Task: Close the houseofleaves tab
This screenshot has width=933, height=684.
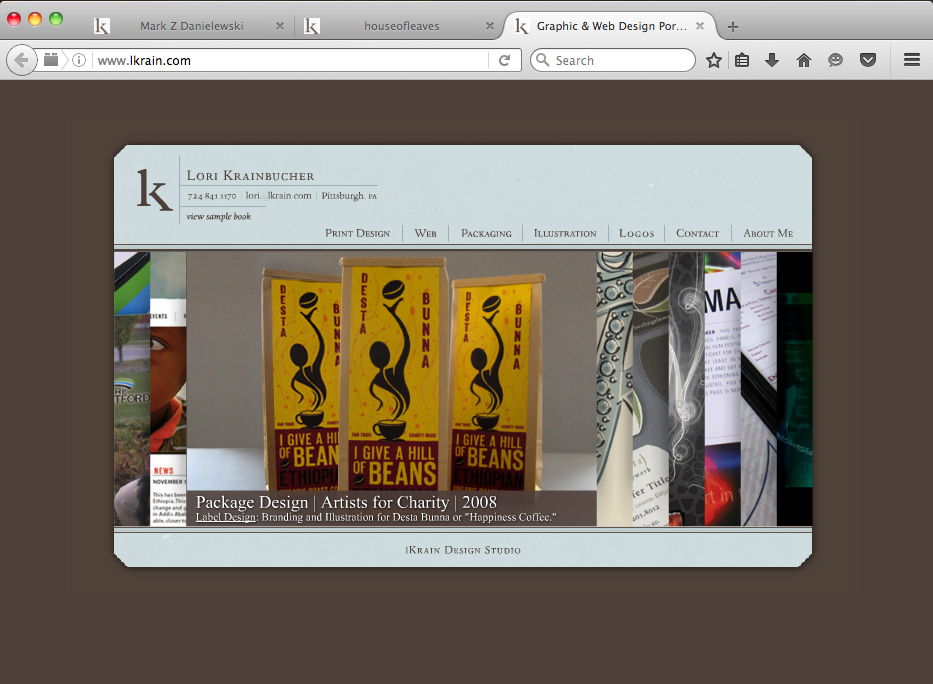Action: [490, 26]
